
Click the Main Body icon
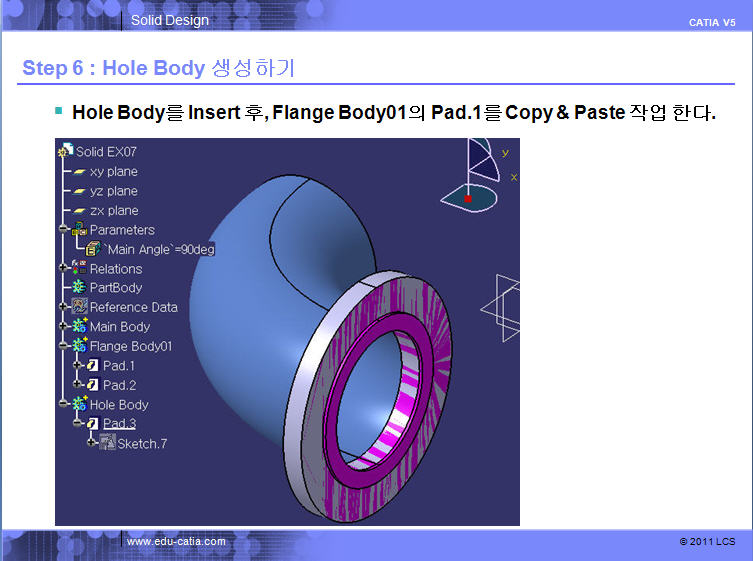[x=79, y=326]
